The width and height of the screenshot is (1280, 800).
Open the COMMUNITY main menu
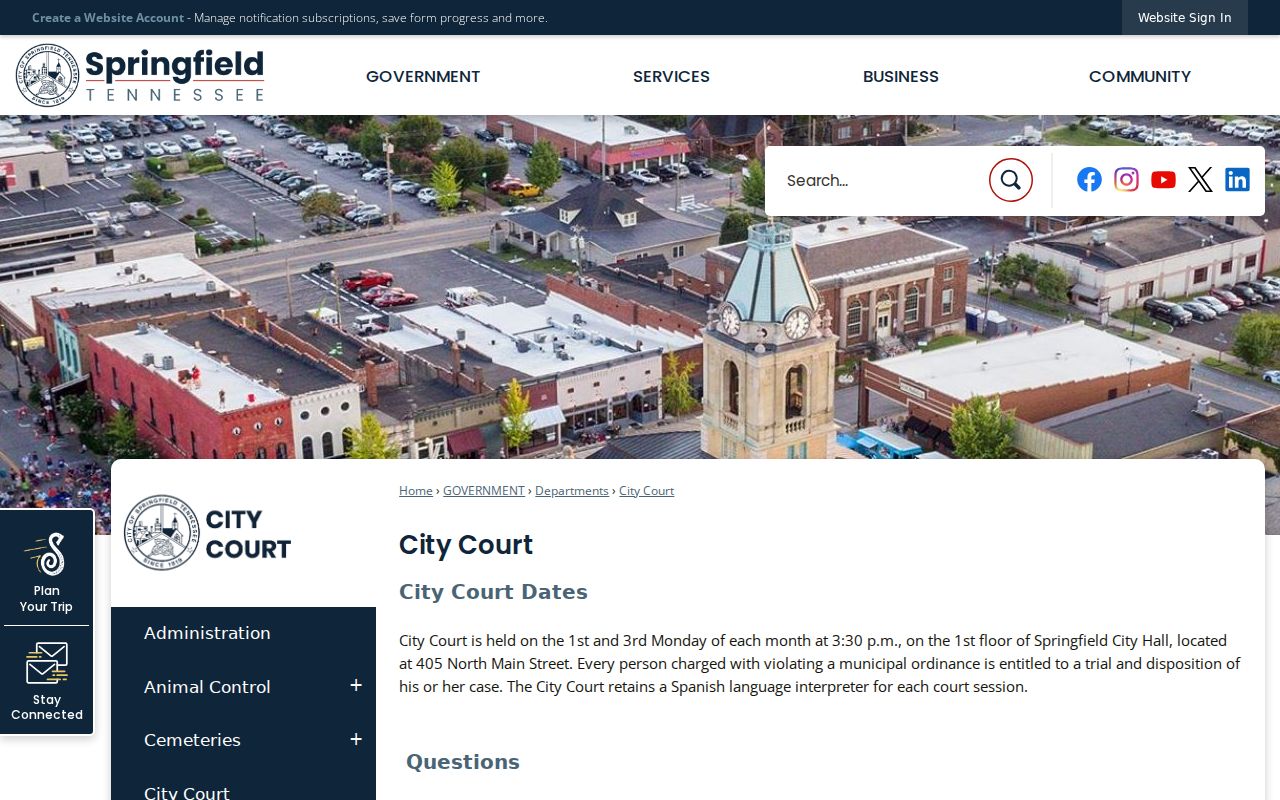pos(1140,76)
